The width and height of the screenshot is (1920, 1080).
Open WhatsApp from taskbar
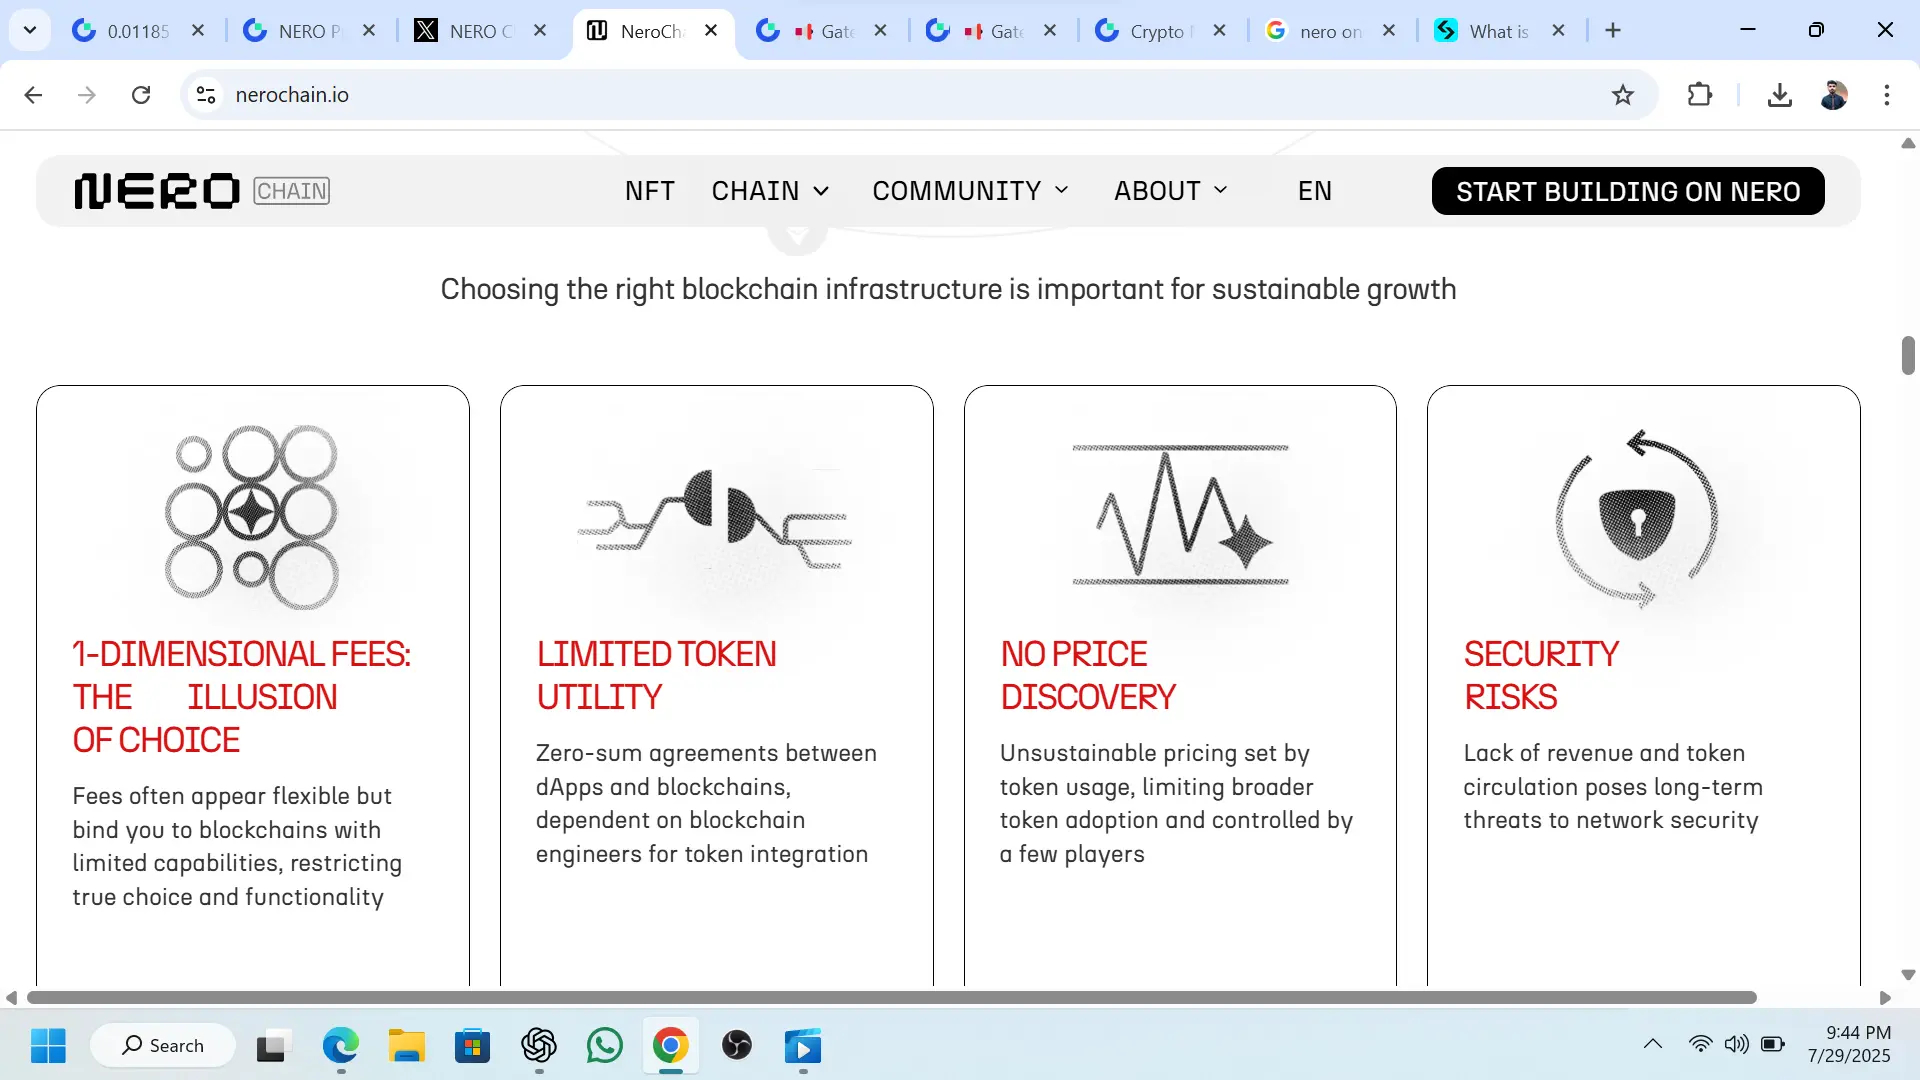coord(605,1046)
